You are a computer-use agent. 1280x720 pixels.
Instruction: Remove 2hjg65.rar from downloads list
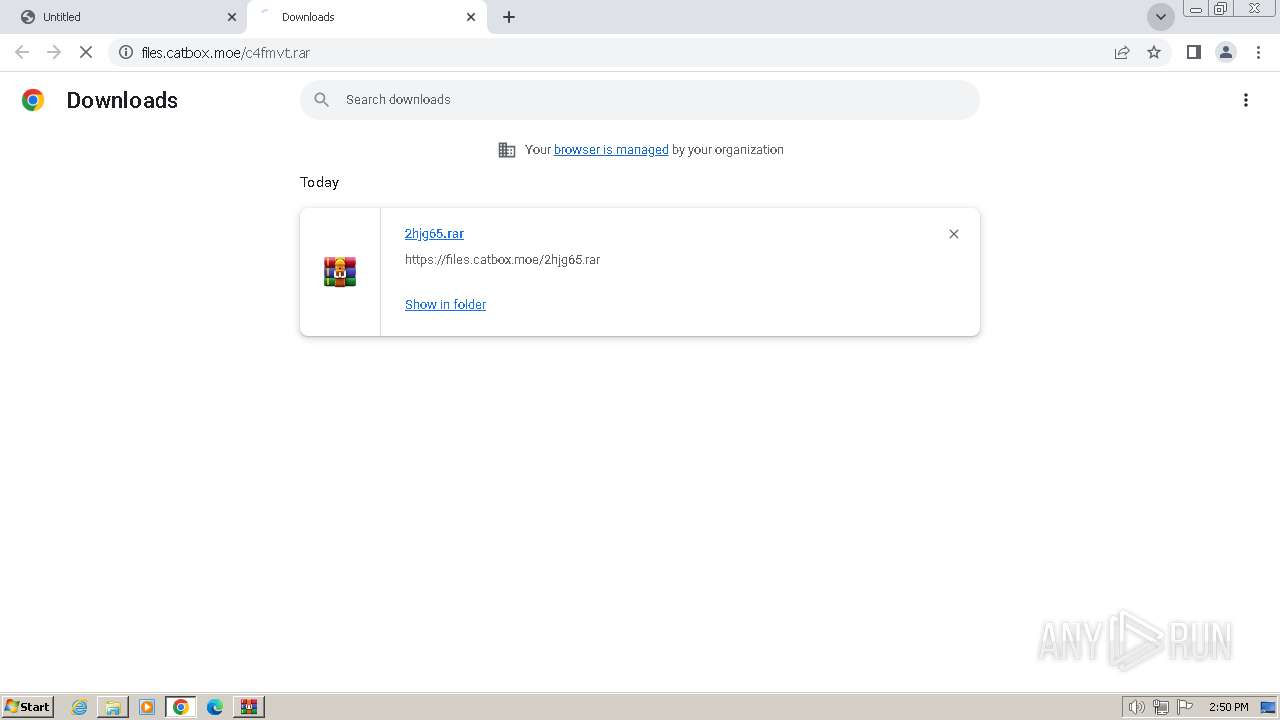(953, 234)
